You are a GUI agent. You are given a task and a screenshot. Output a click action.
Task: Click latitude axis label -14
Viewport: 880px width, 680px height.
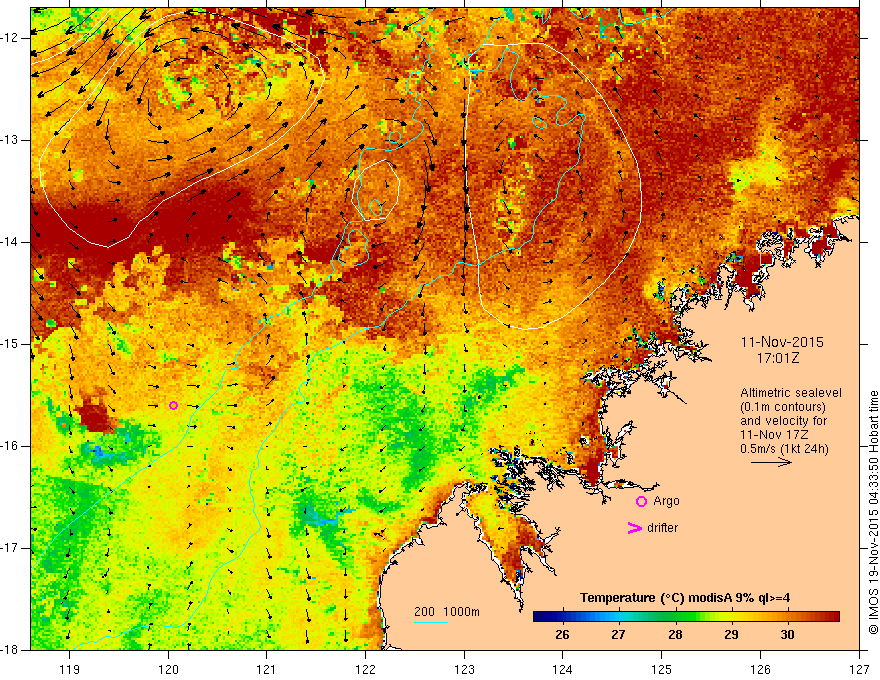click(10, 242)
